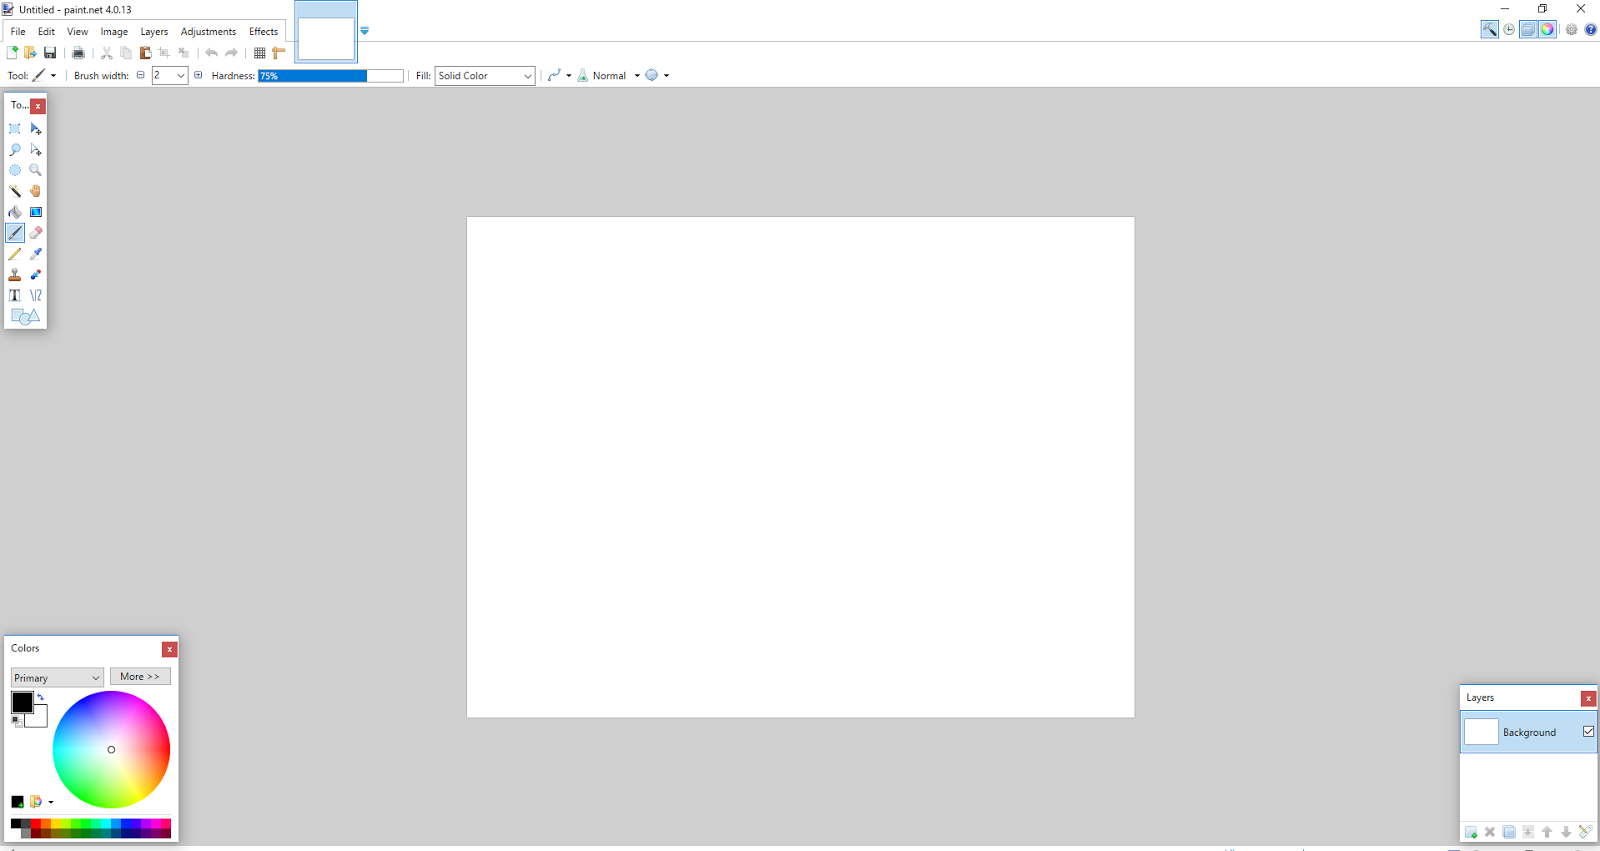
Task: Open the File menu
Action: [x=18, y=31]
